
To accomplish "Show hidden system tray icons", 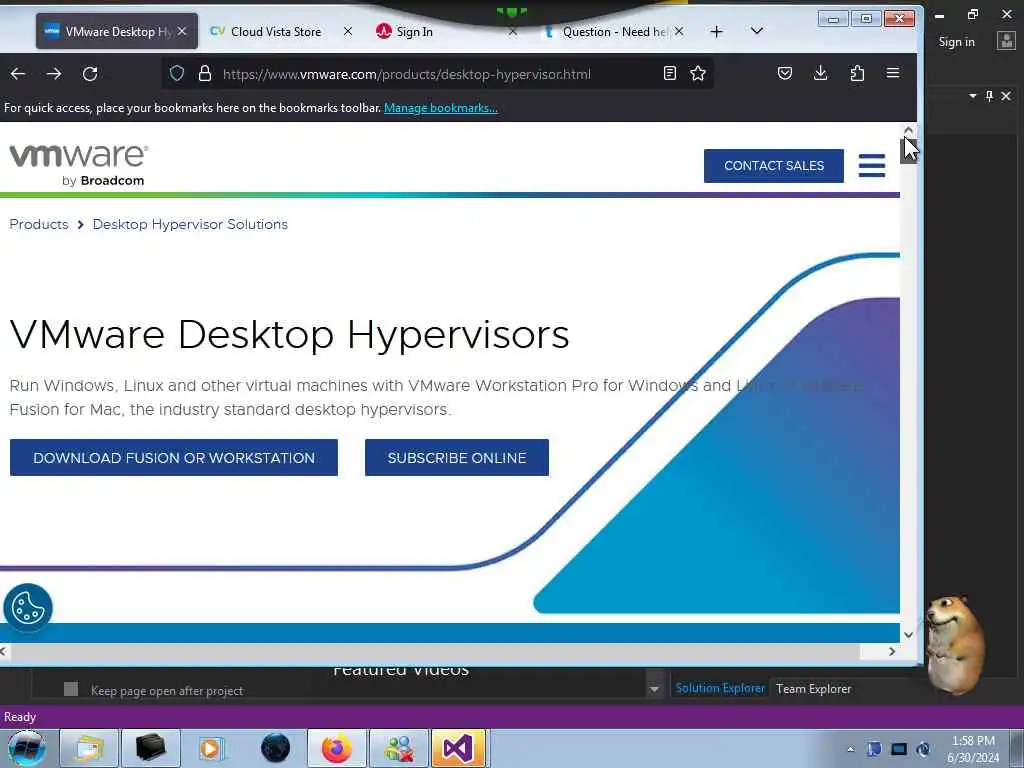I will pyautogui.click(x=850, y=749).
